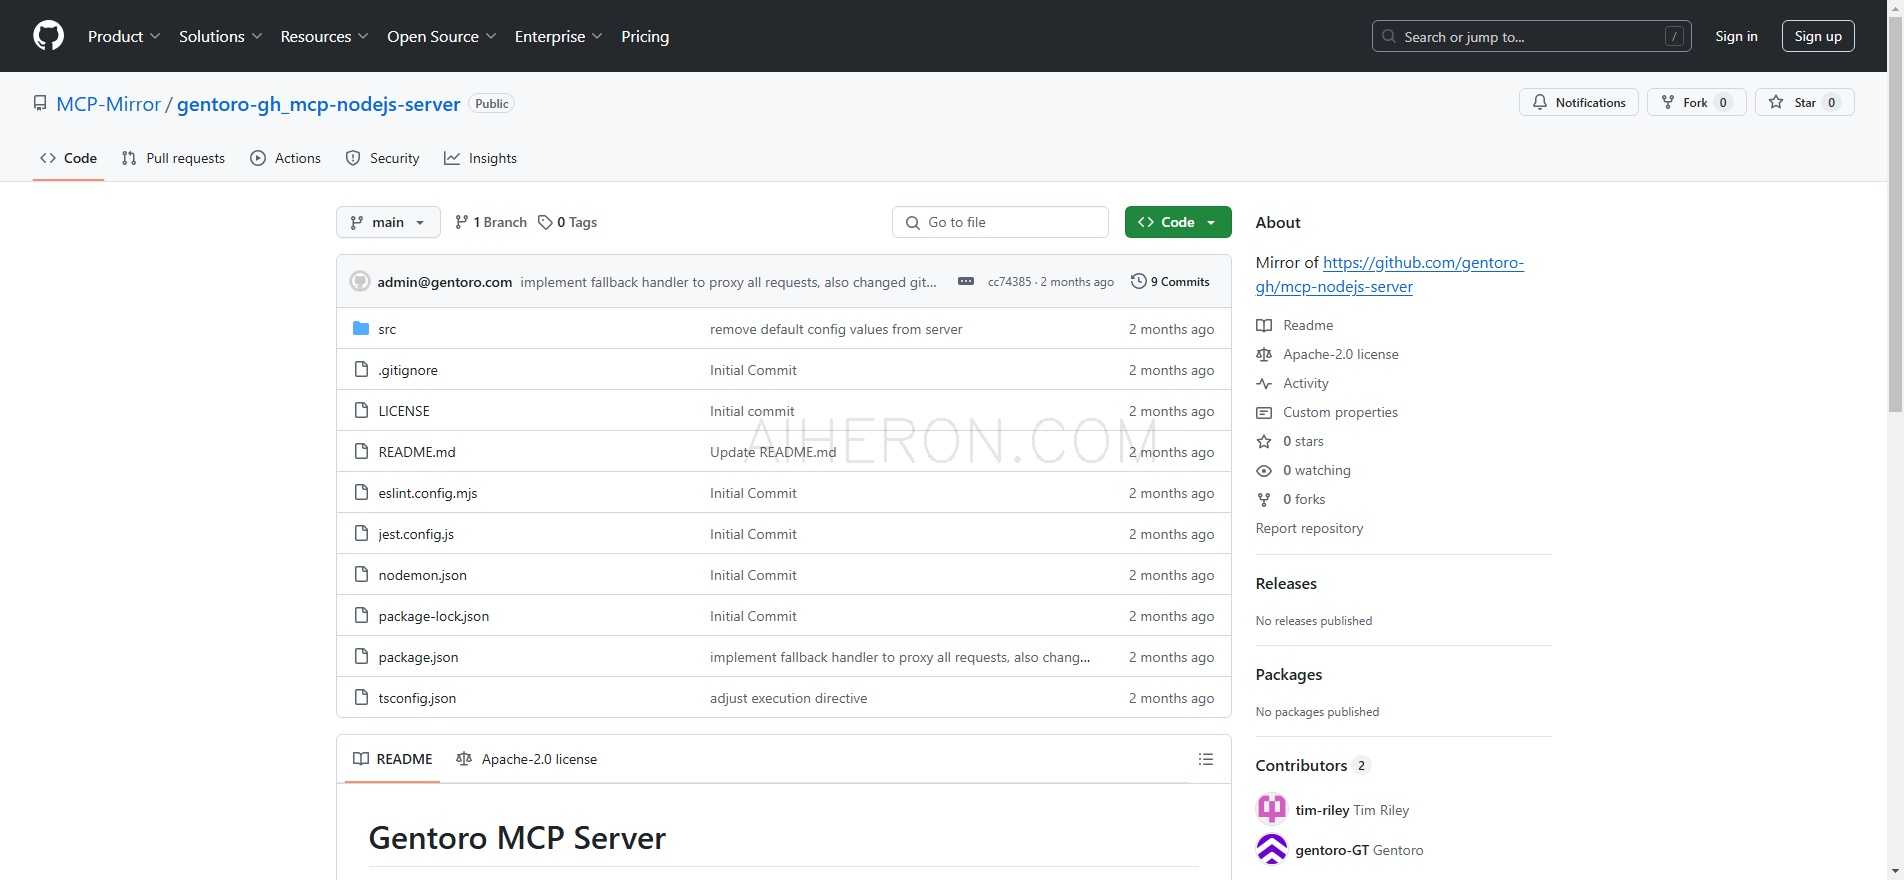Image resolution: width=1904 pixels, height=880 pixels.
Task: Switch to the Pull requests tab
Action: click(x=173, y=158)
